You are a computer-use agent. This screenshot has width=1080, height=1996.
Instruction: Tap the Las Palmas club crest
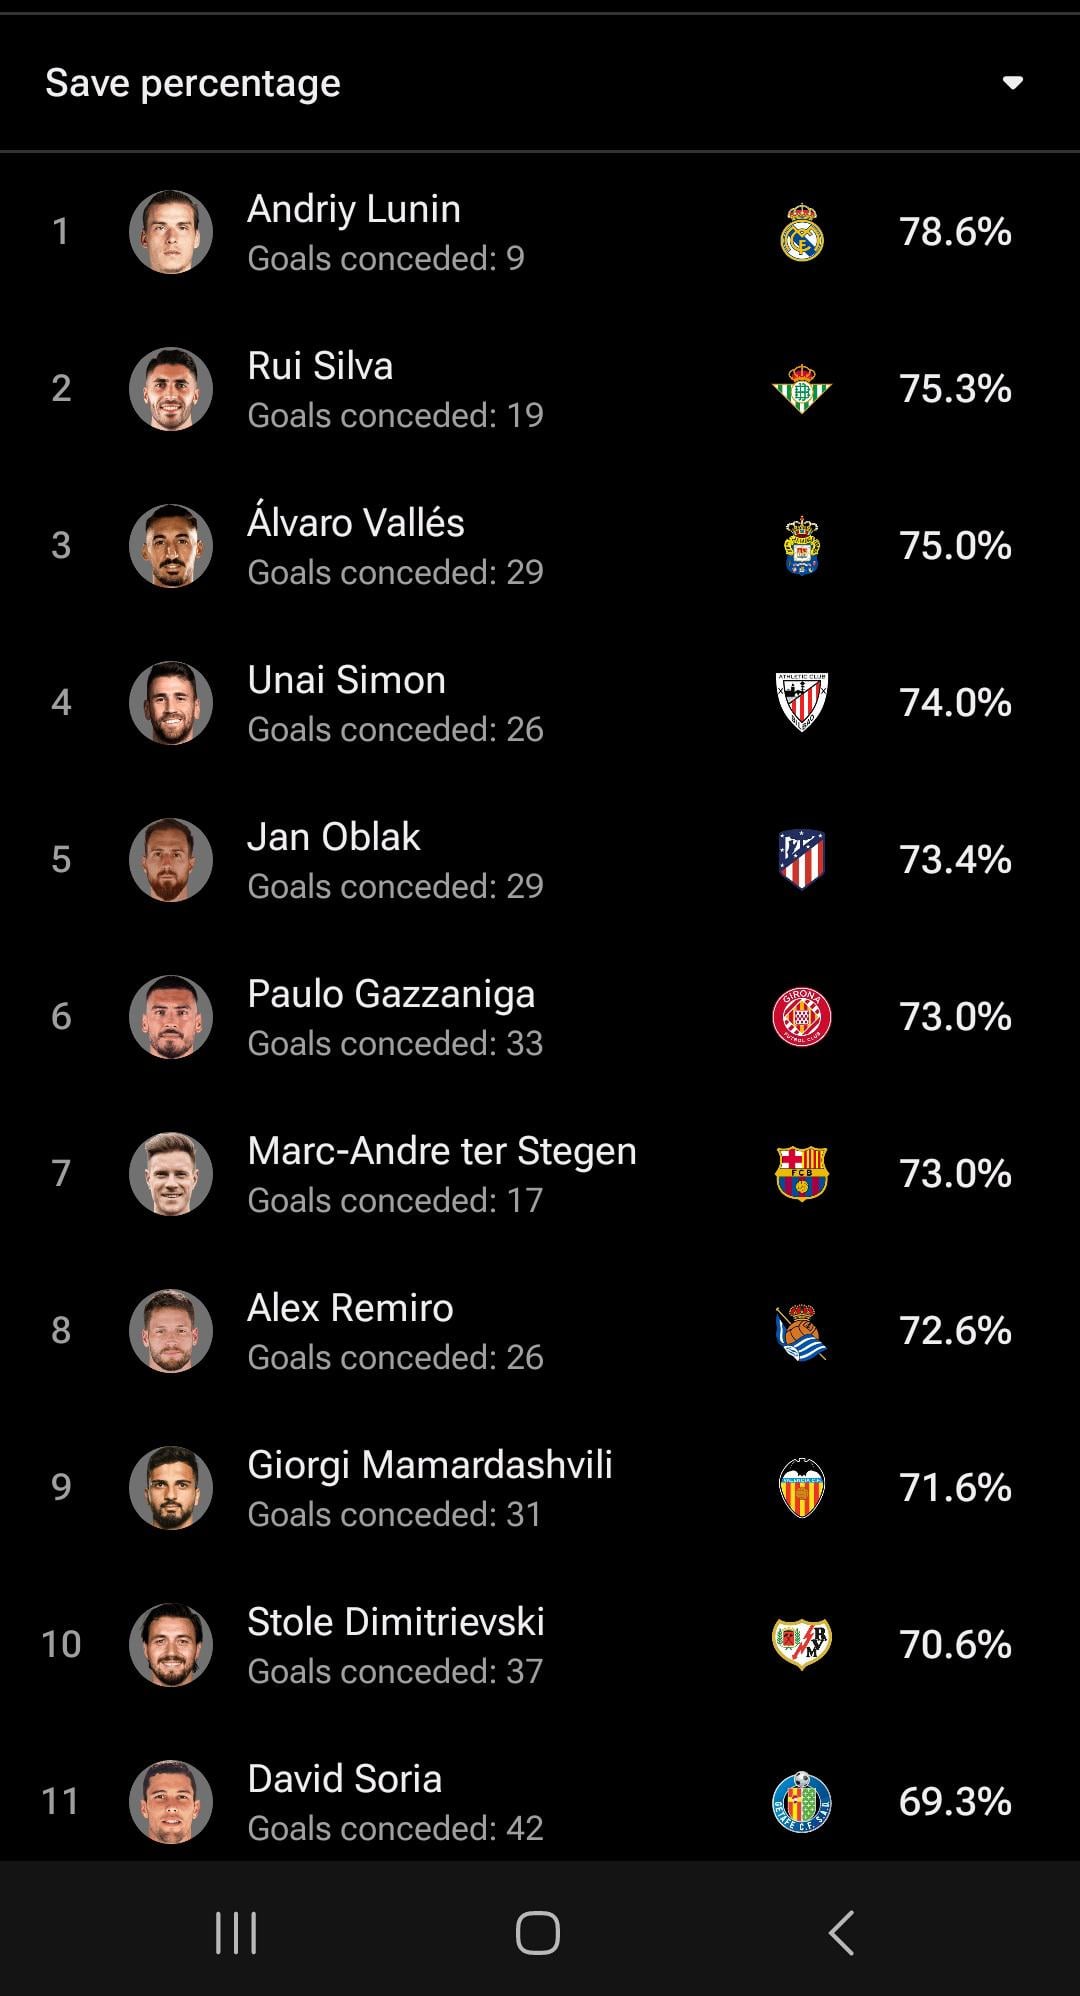pyautogui.click(x=802, y=546)
